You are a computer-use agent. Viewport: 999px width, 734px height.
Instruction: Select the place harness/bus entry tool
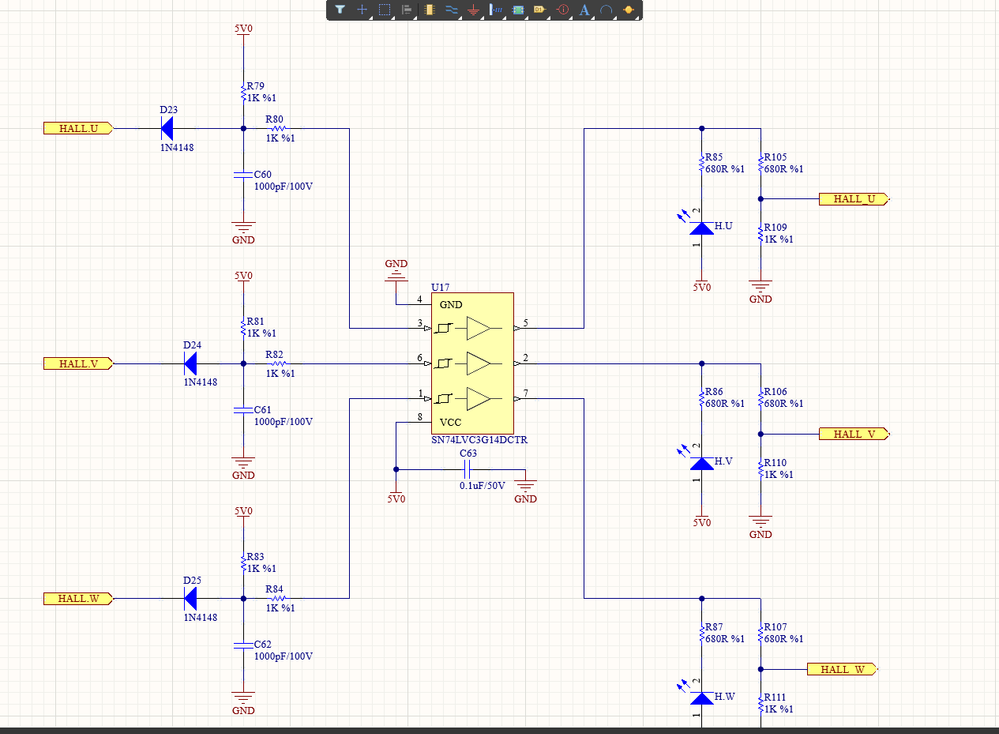click(x=496, y=10)
